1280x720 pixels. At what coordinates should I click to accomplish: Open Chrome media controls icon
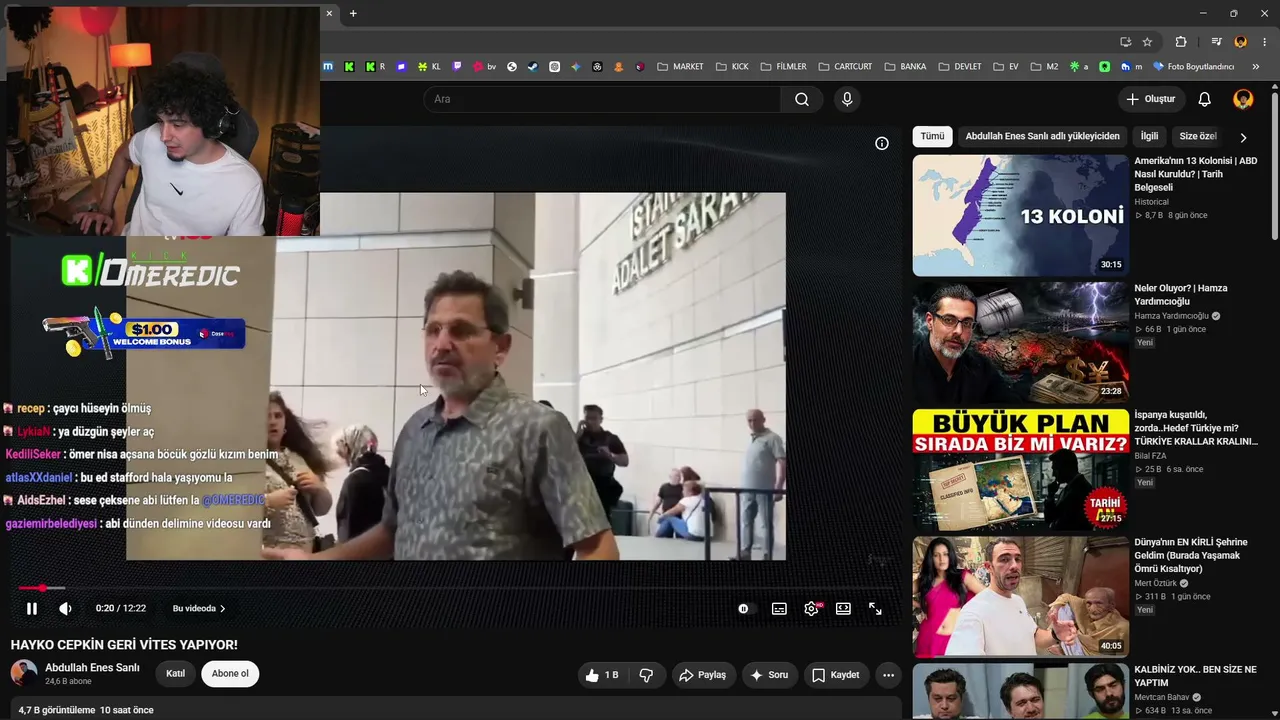[x=1216, y=42]
